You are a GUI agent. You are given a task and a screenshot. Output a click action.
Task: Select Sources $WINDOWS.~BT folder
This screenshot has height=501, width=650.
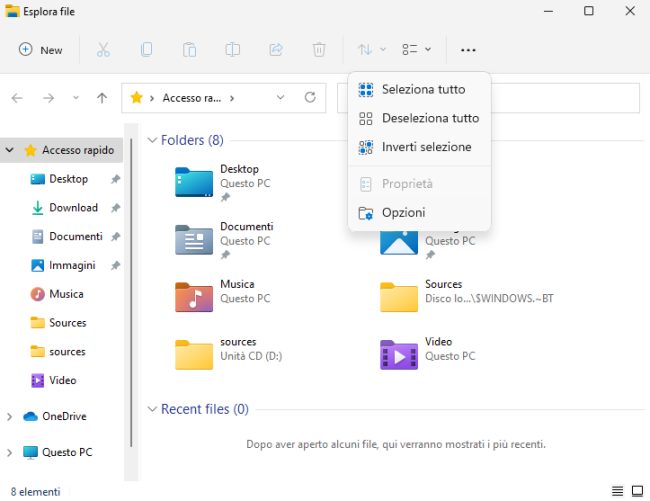(467, 298)
